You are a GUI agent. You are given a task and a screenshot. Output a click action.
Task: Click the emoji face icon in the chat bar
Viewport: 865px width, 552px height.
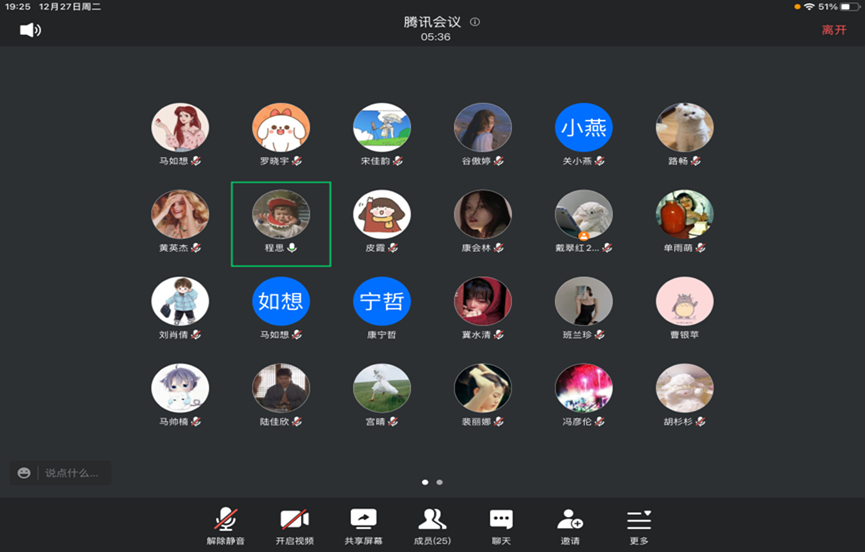[24, 473]
